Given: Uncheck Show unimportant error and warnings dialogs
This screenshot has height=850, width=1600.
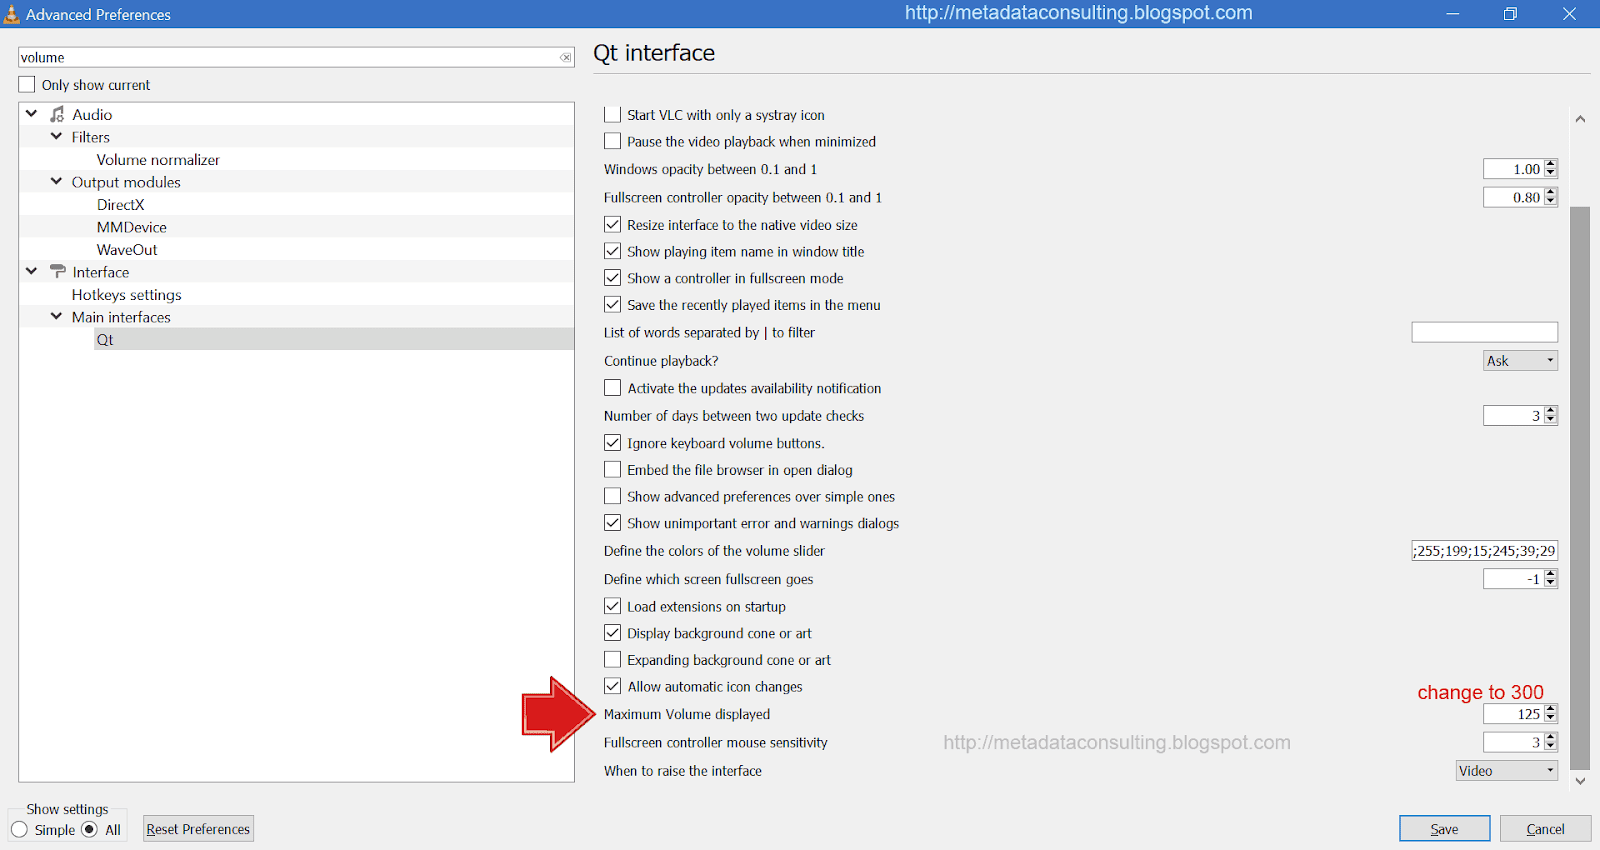Looking at the screenshot, I should point(613,523).
